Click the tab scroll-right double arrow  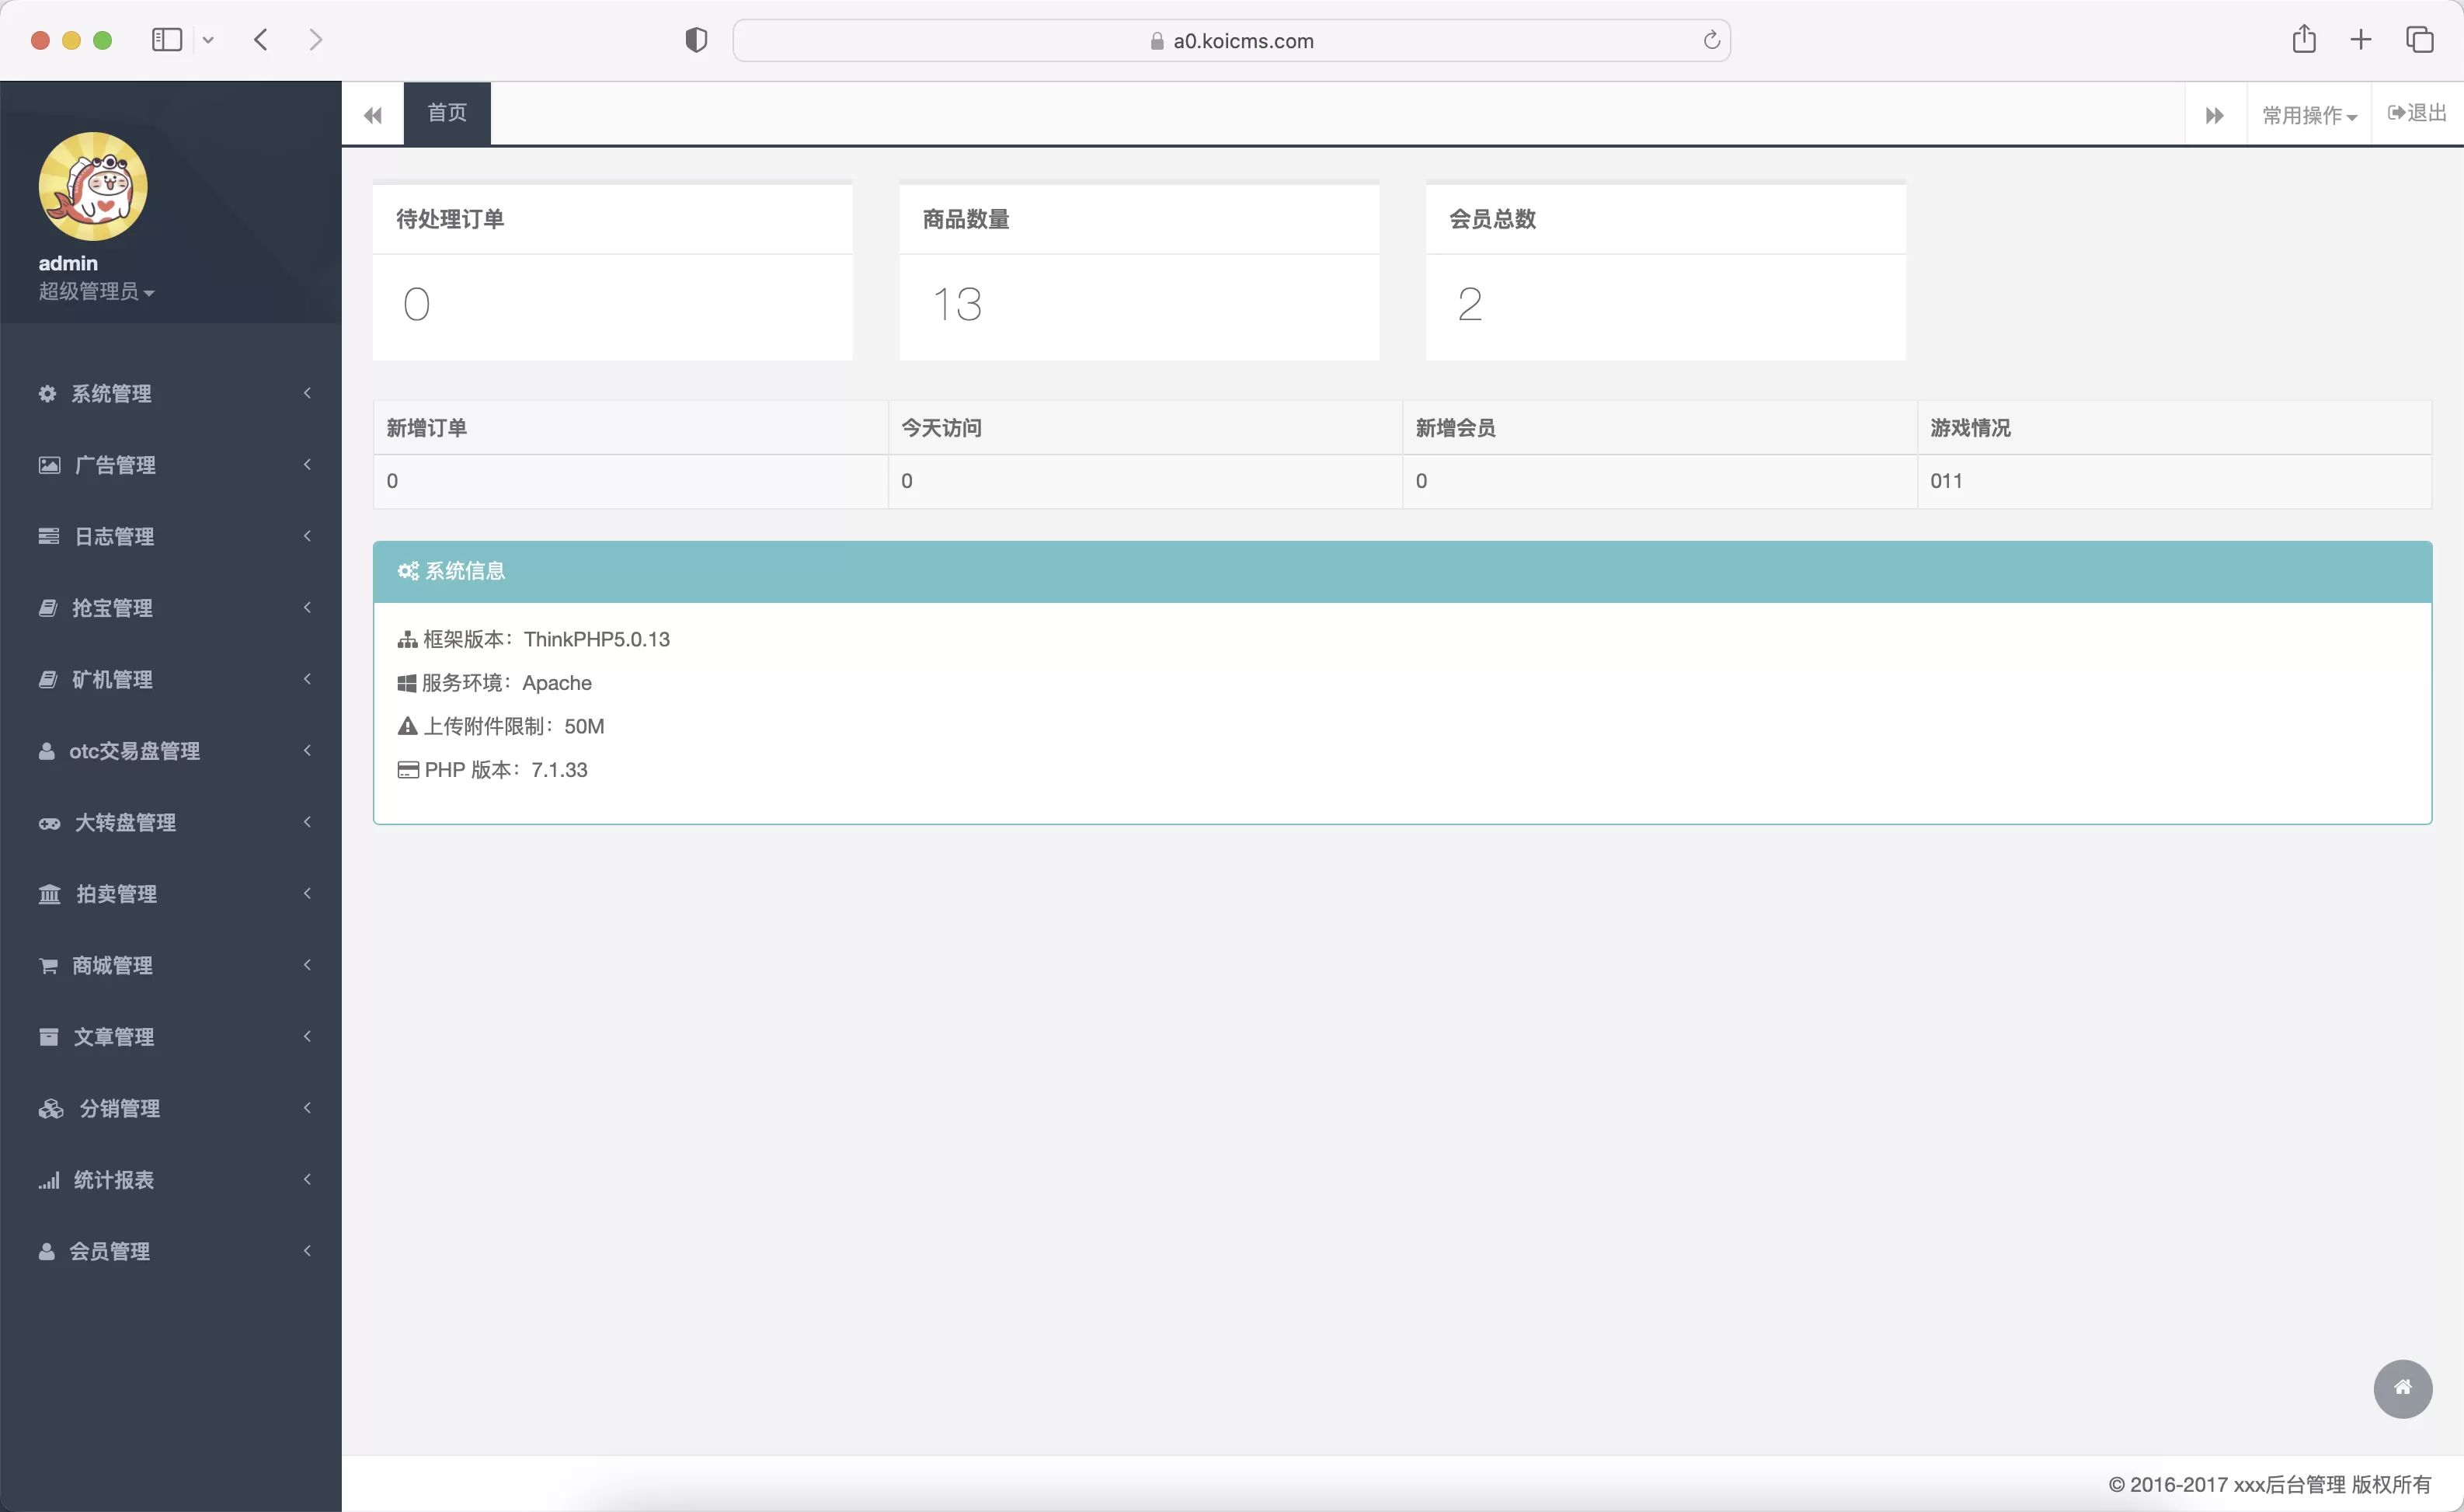click(x=2215, y=115)
